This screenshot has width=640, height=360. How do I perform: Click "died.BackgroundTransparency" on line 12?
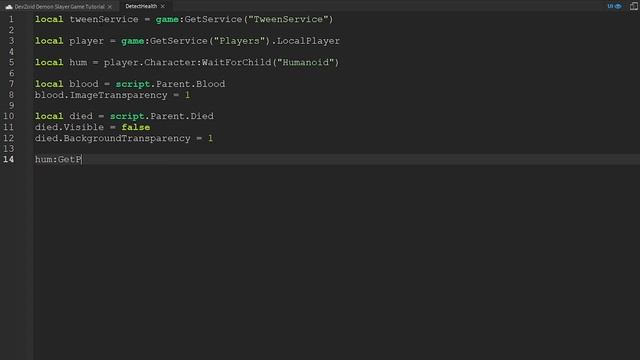tap(112, 138)
